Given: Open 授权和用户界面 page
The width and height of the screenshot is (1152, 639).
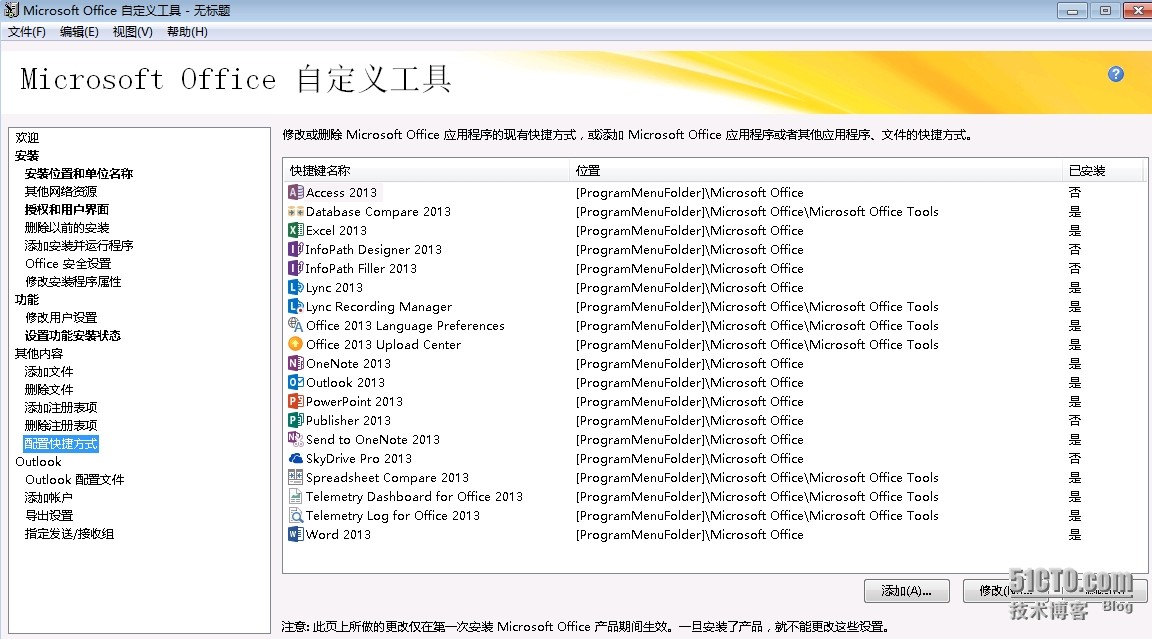Looking at the screenshot, I should 67,209.
